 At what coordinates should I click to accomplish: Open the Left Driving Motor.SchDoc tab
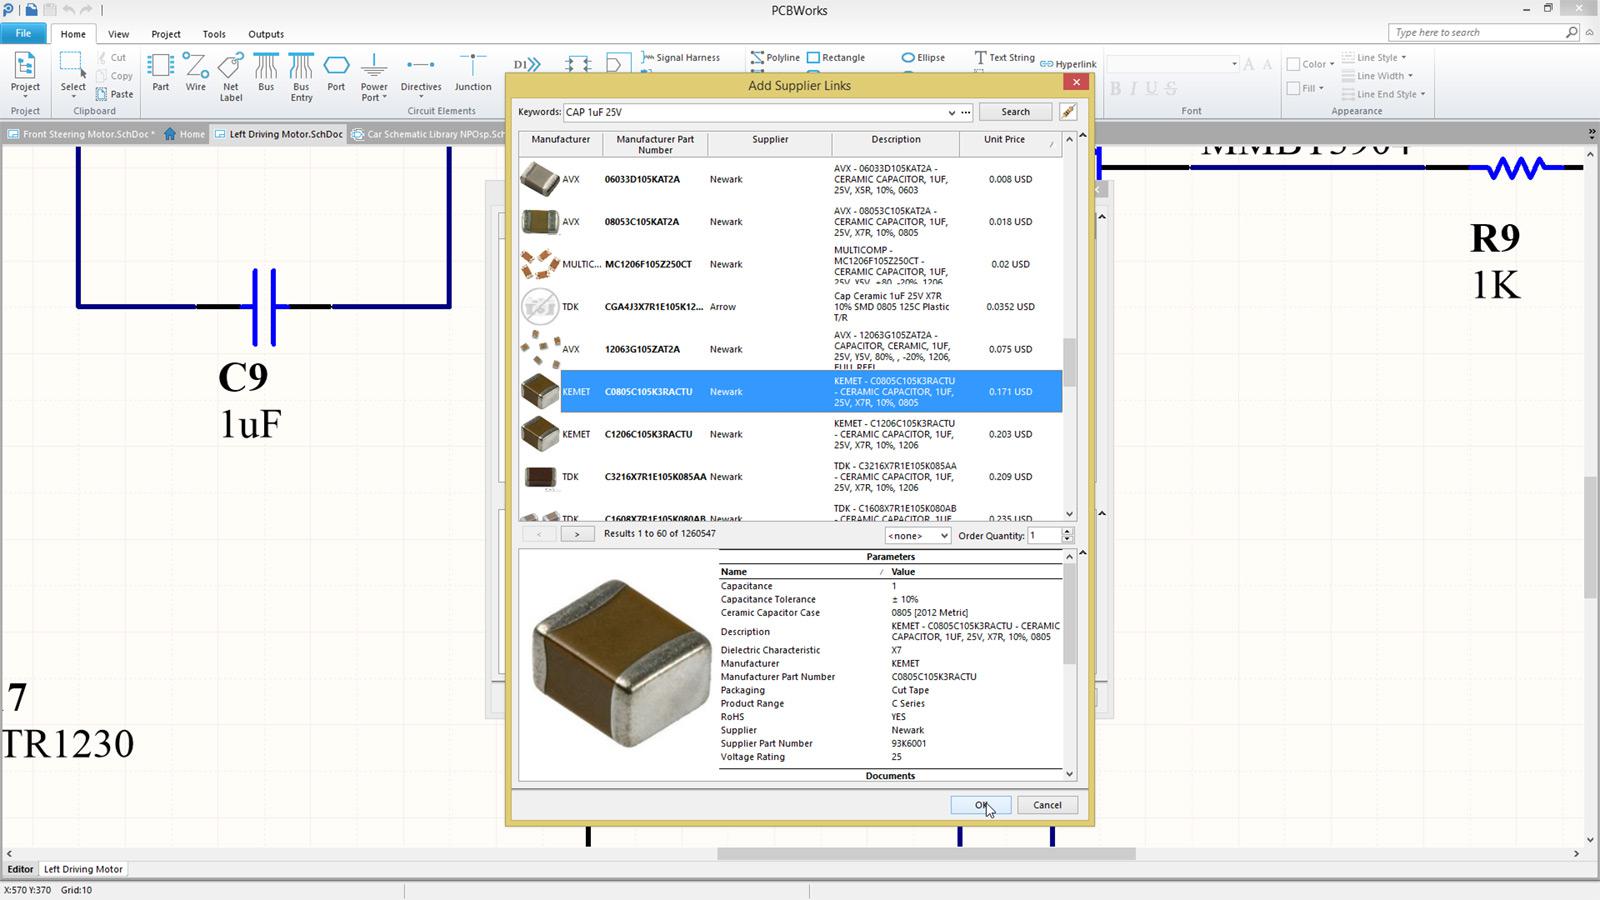285,133
